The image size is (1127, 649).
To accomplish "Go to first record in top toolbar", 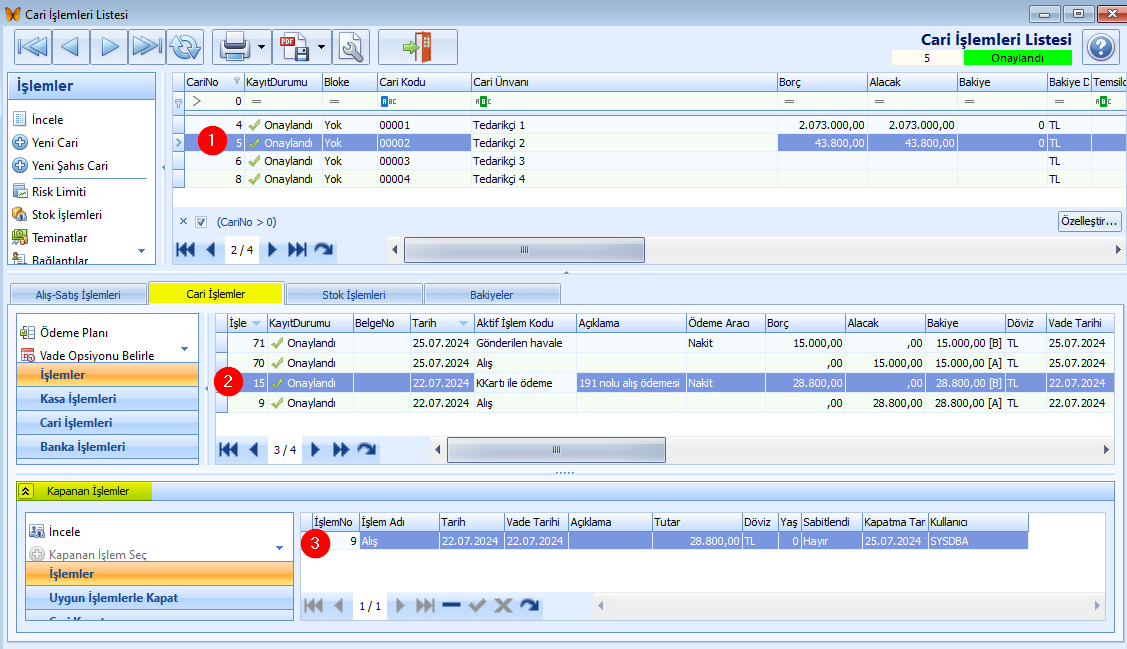I will tap(33, 47).
